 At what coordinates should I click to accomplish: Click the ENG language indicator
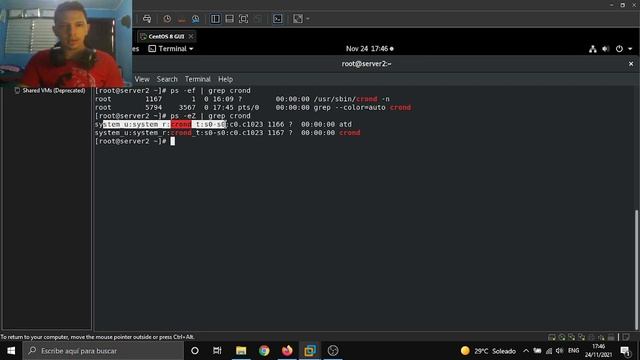573,351
